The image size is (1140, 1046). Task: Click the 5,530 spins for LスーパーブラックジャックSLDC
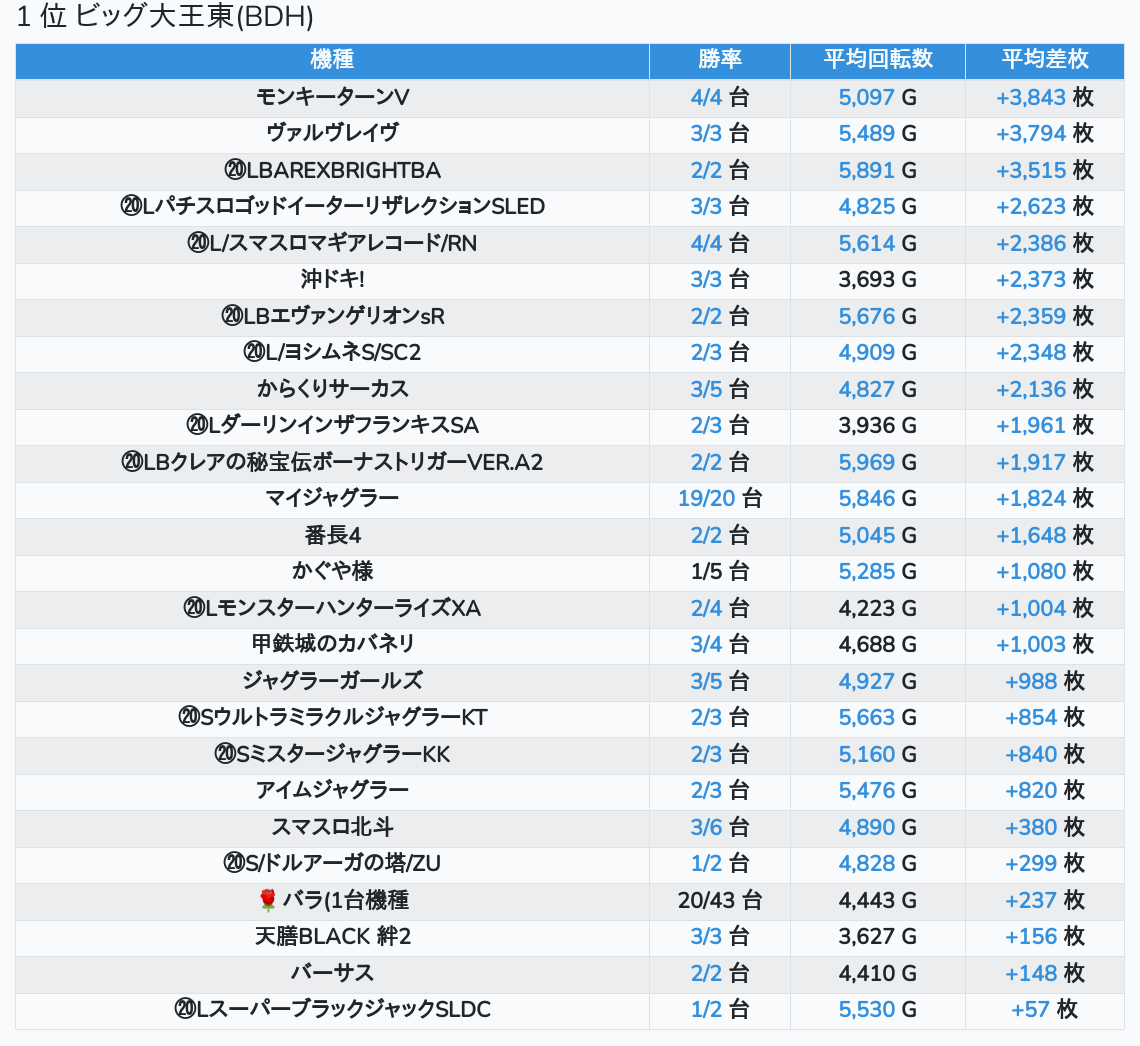tap(866, 1009)
